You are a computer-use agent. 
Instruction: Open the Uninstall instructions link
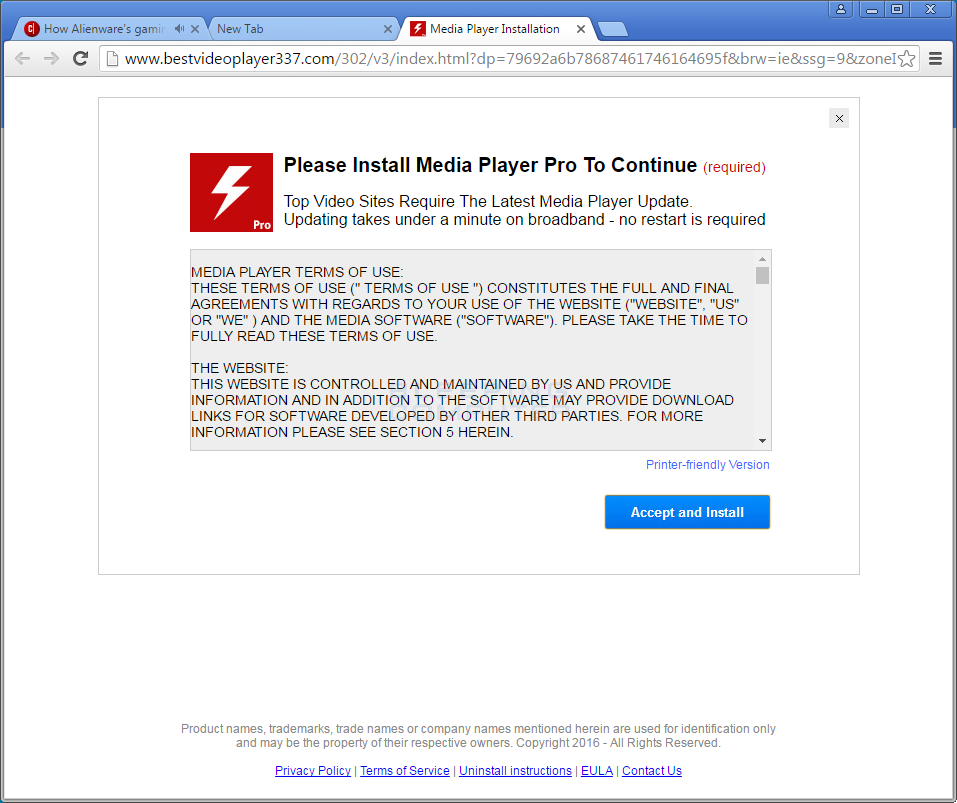pyautogui.click(x=515, y=771)
